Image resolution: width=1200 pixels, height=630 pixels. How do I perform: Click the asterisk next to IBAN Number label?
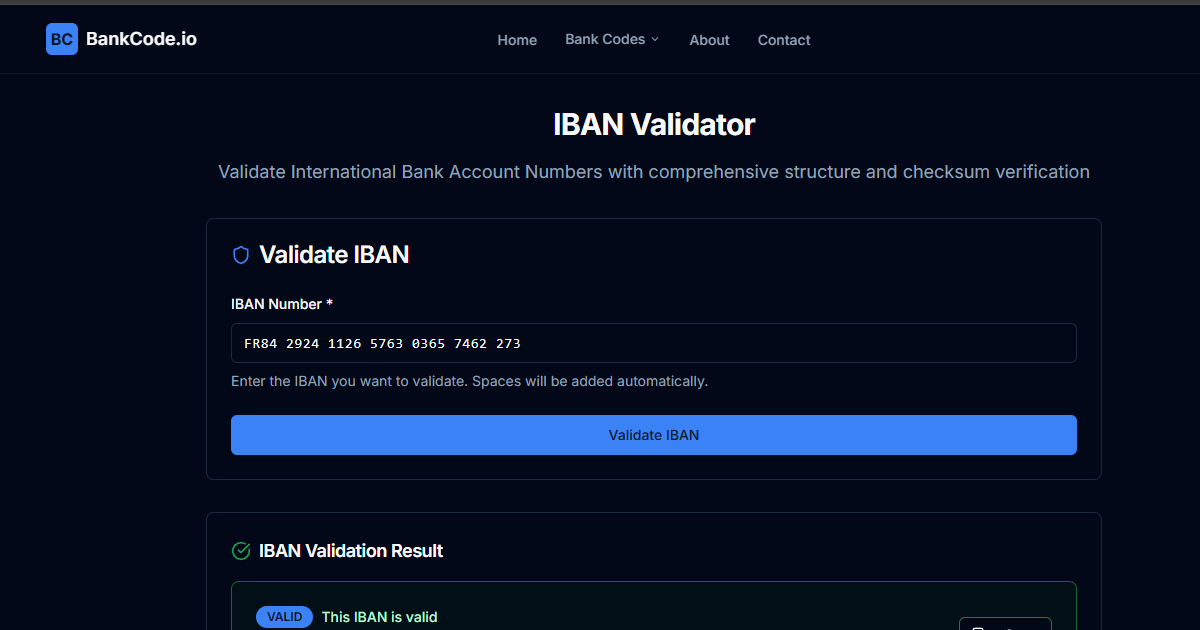coord(328,303)
